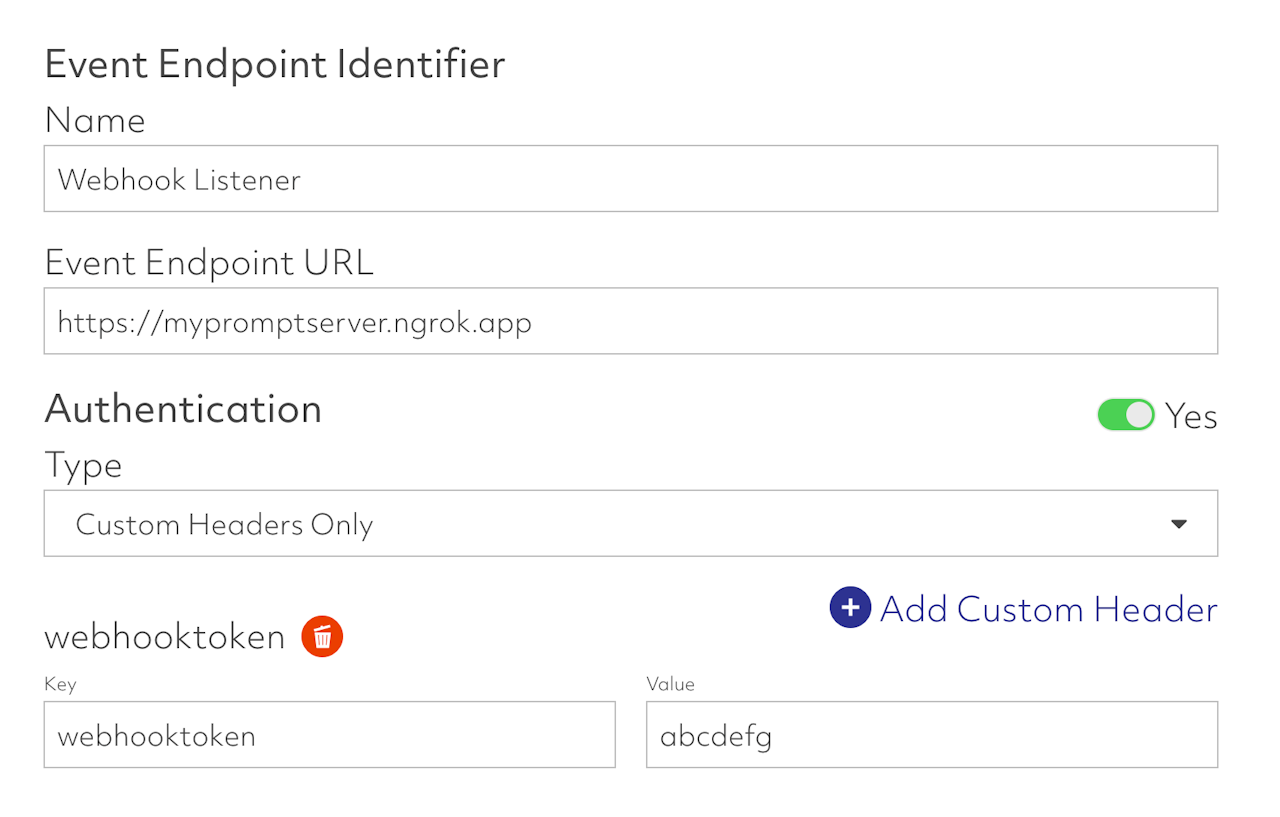Click the small 'Key' label
The image size is (1280, 817).
pyautogui.click(x=60, y=685)
